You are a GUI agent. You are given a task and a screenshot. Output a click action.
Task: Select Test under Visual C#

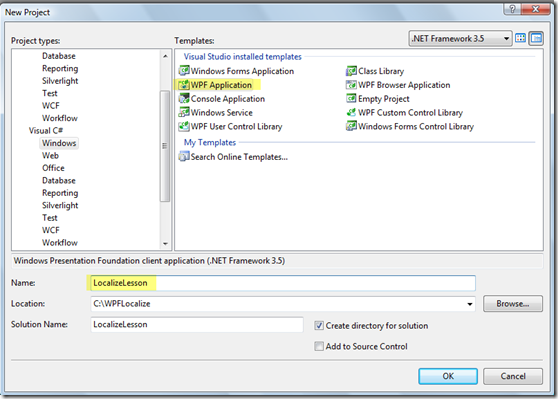[50, 218]
